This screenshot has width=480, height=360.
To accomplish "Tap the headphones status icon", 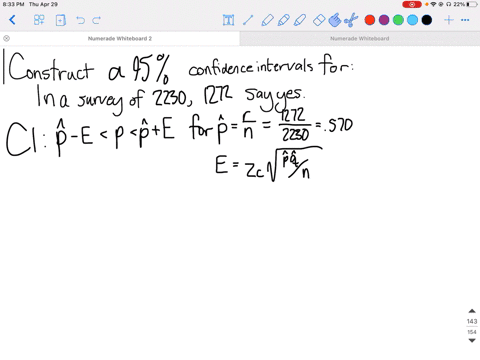I will click(449, 4).
